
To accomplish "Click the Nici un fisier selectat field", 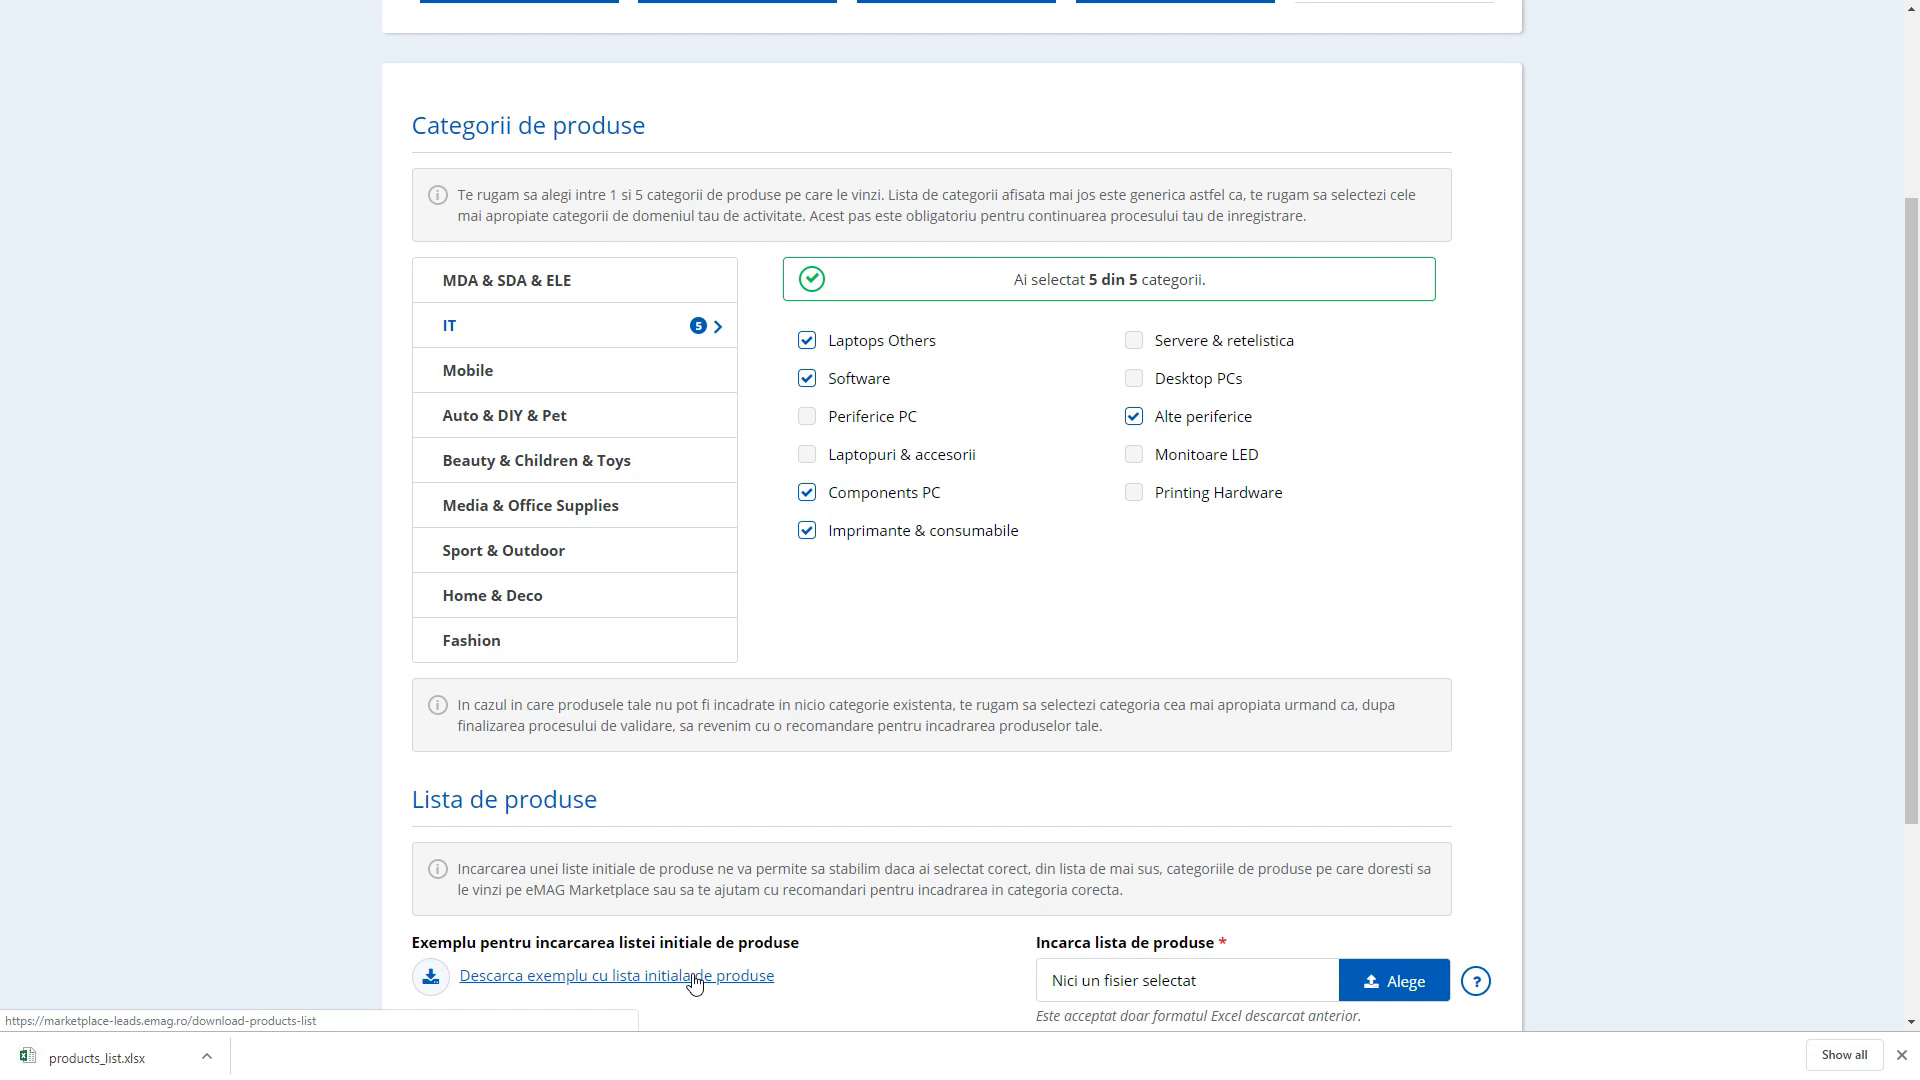I will tap(1187, 981).
